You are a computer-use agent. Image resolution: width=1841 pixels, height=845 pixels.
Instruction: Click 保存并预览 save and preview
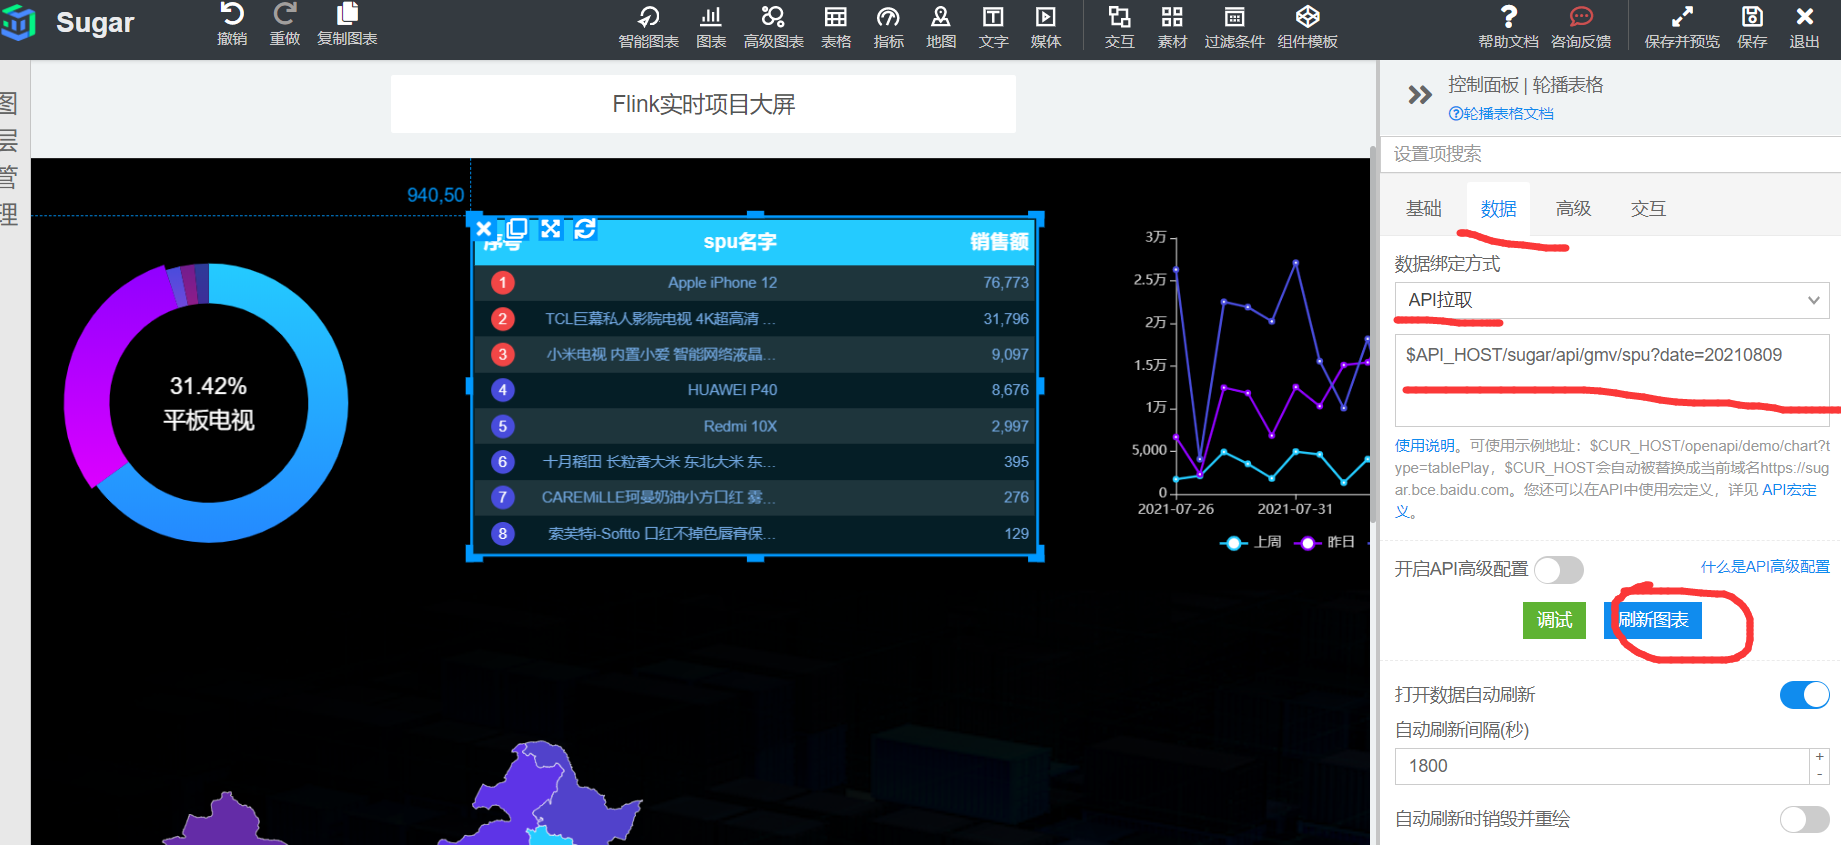coord(1682,27)
